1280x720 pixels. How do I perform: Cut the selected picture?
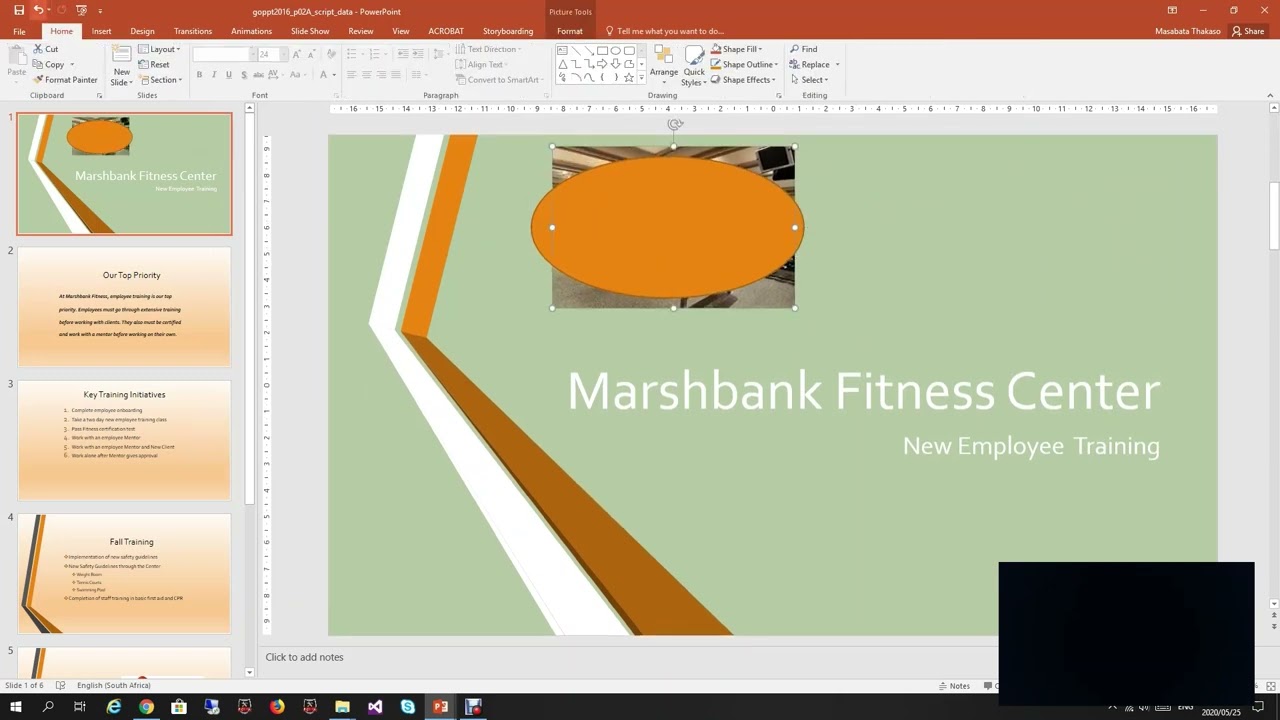(x=45, y=49)
